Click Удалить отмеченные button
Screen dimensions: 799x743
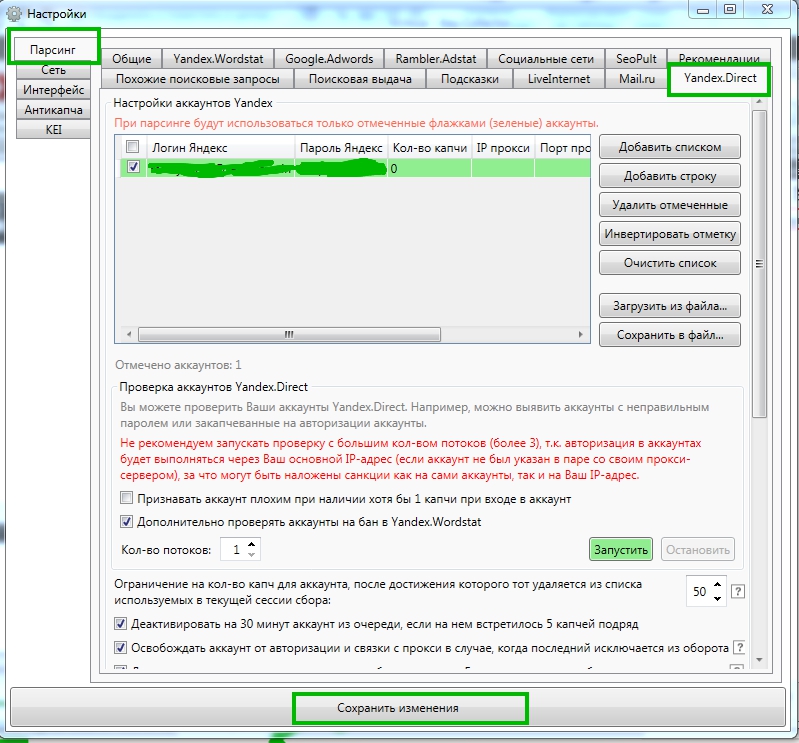(x=670, y=205)
